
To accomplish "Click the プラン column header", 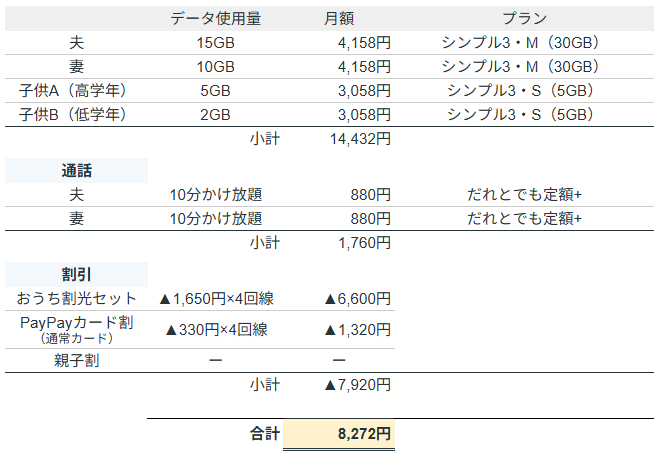I will 524,19.
